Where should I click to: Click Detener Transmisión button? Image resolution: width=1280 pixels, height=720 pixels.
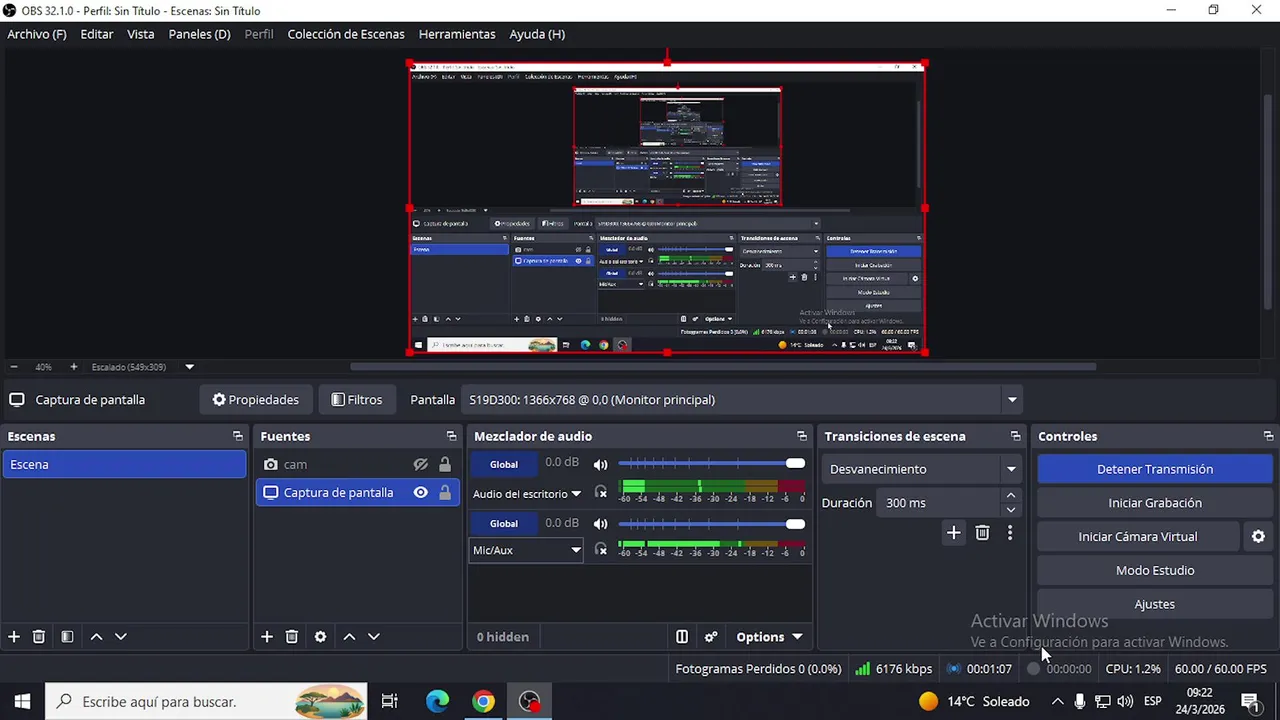(1155, 469)
